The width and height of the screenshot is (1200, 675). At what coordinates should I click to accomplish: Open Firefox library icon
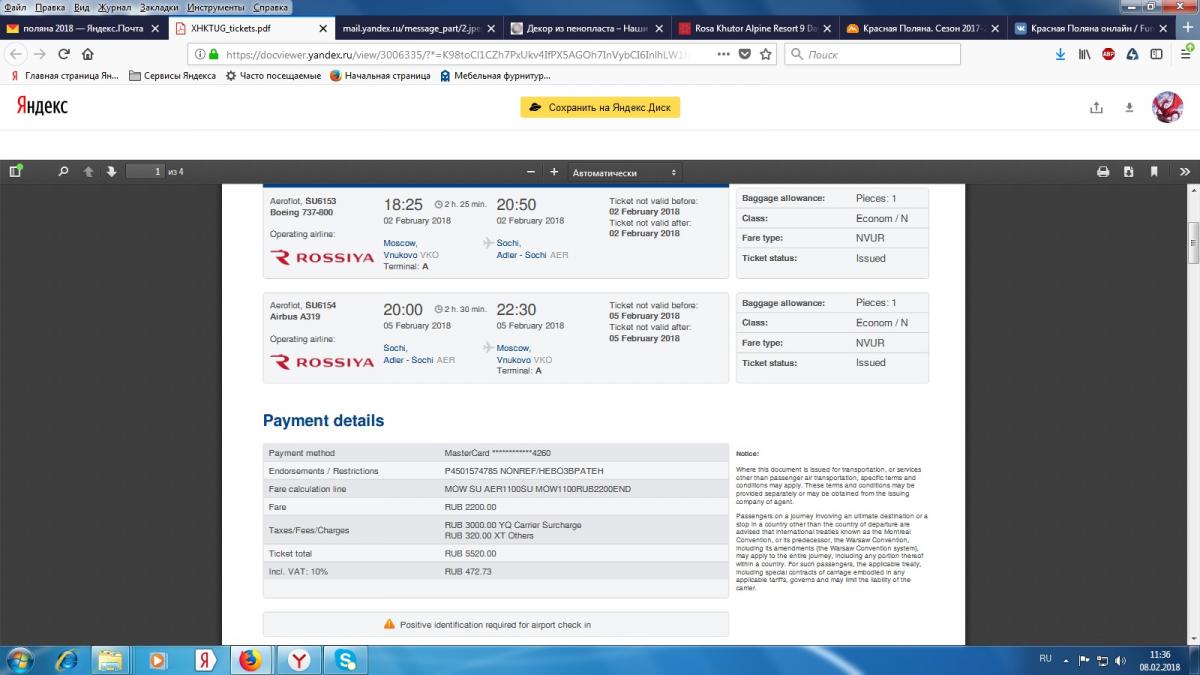(1085, 54)
